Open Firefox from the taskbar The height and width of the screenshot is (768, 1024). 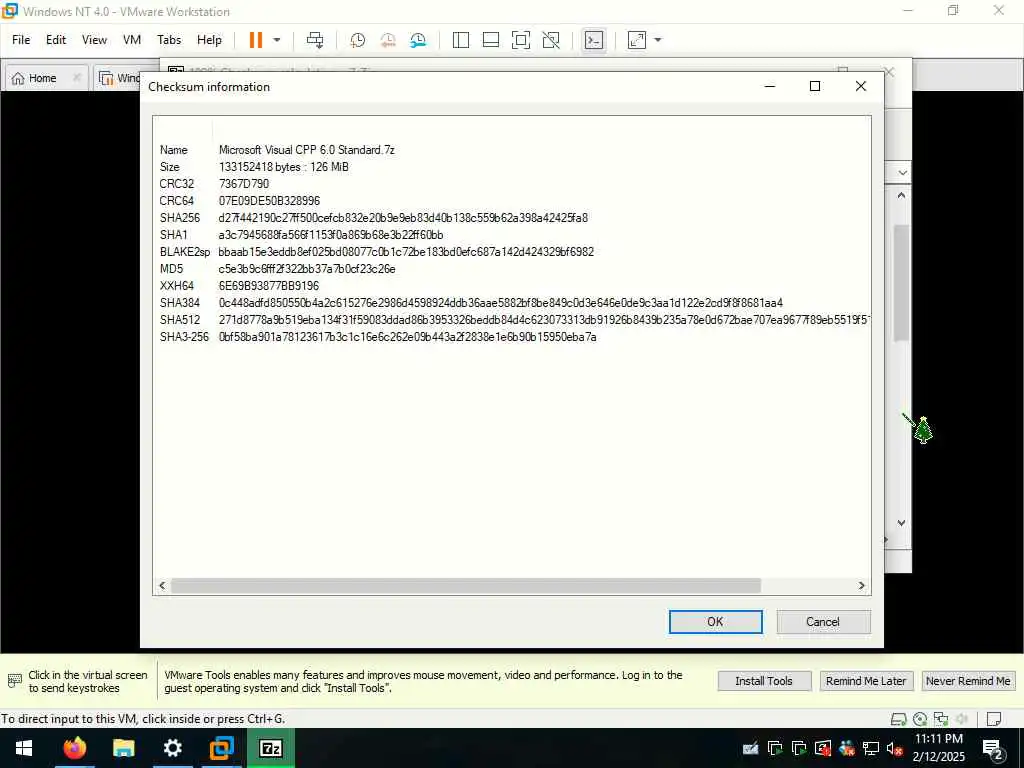74,748
